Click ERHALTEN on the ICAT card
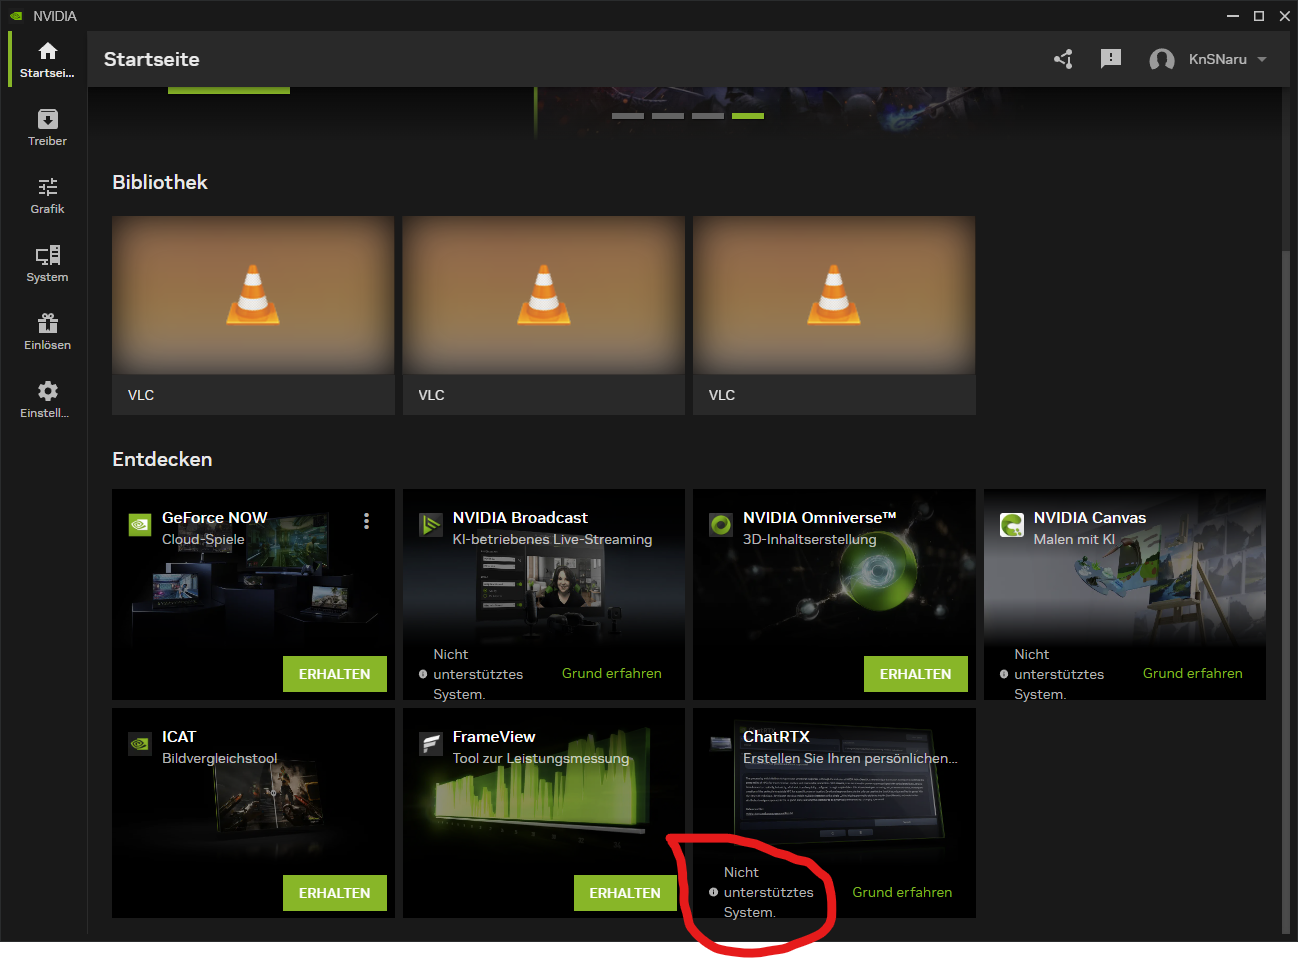The image size is (1298, 959). (x=334, y=892)
